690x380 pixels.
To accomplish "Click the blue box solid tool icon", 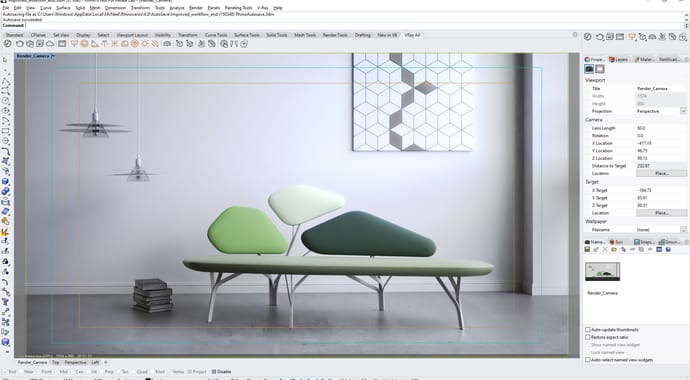I will coord(5,181).
